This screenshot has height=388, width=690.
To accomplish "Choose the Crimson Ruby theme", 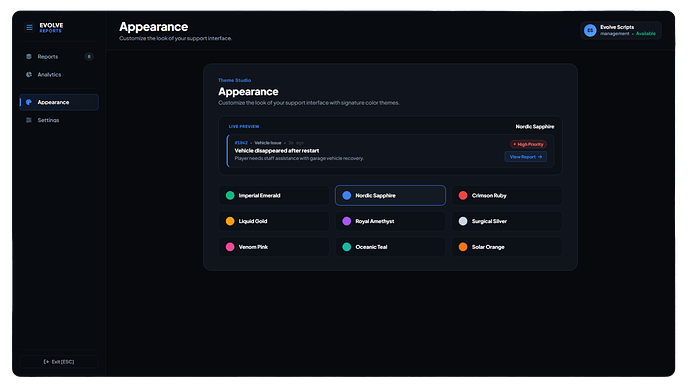I will click(507, 195).
